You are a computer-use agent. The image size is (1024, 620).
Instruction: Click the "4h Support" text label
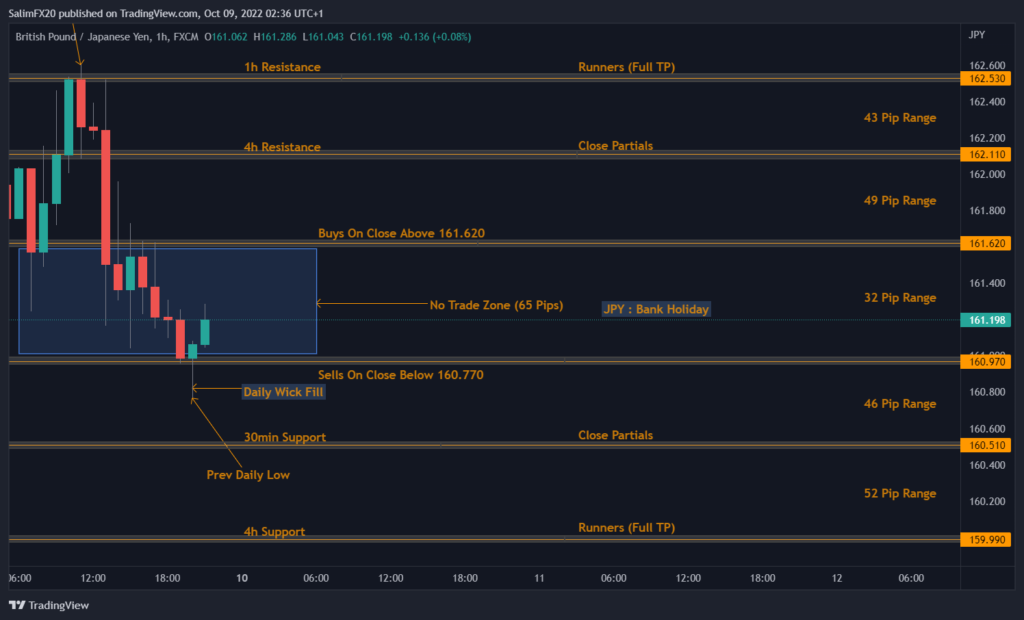pos(274,532)
